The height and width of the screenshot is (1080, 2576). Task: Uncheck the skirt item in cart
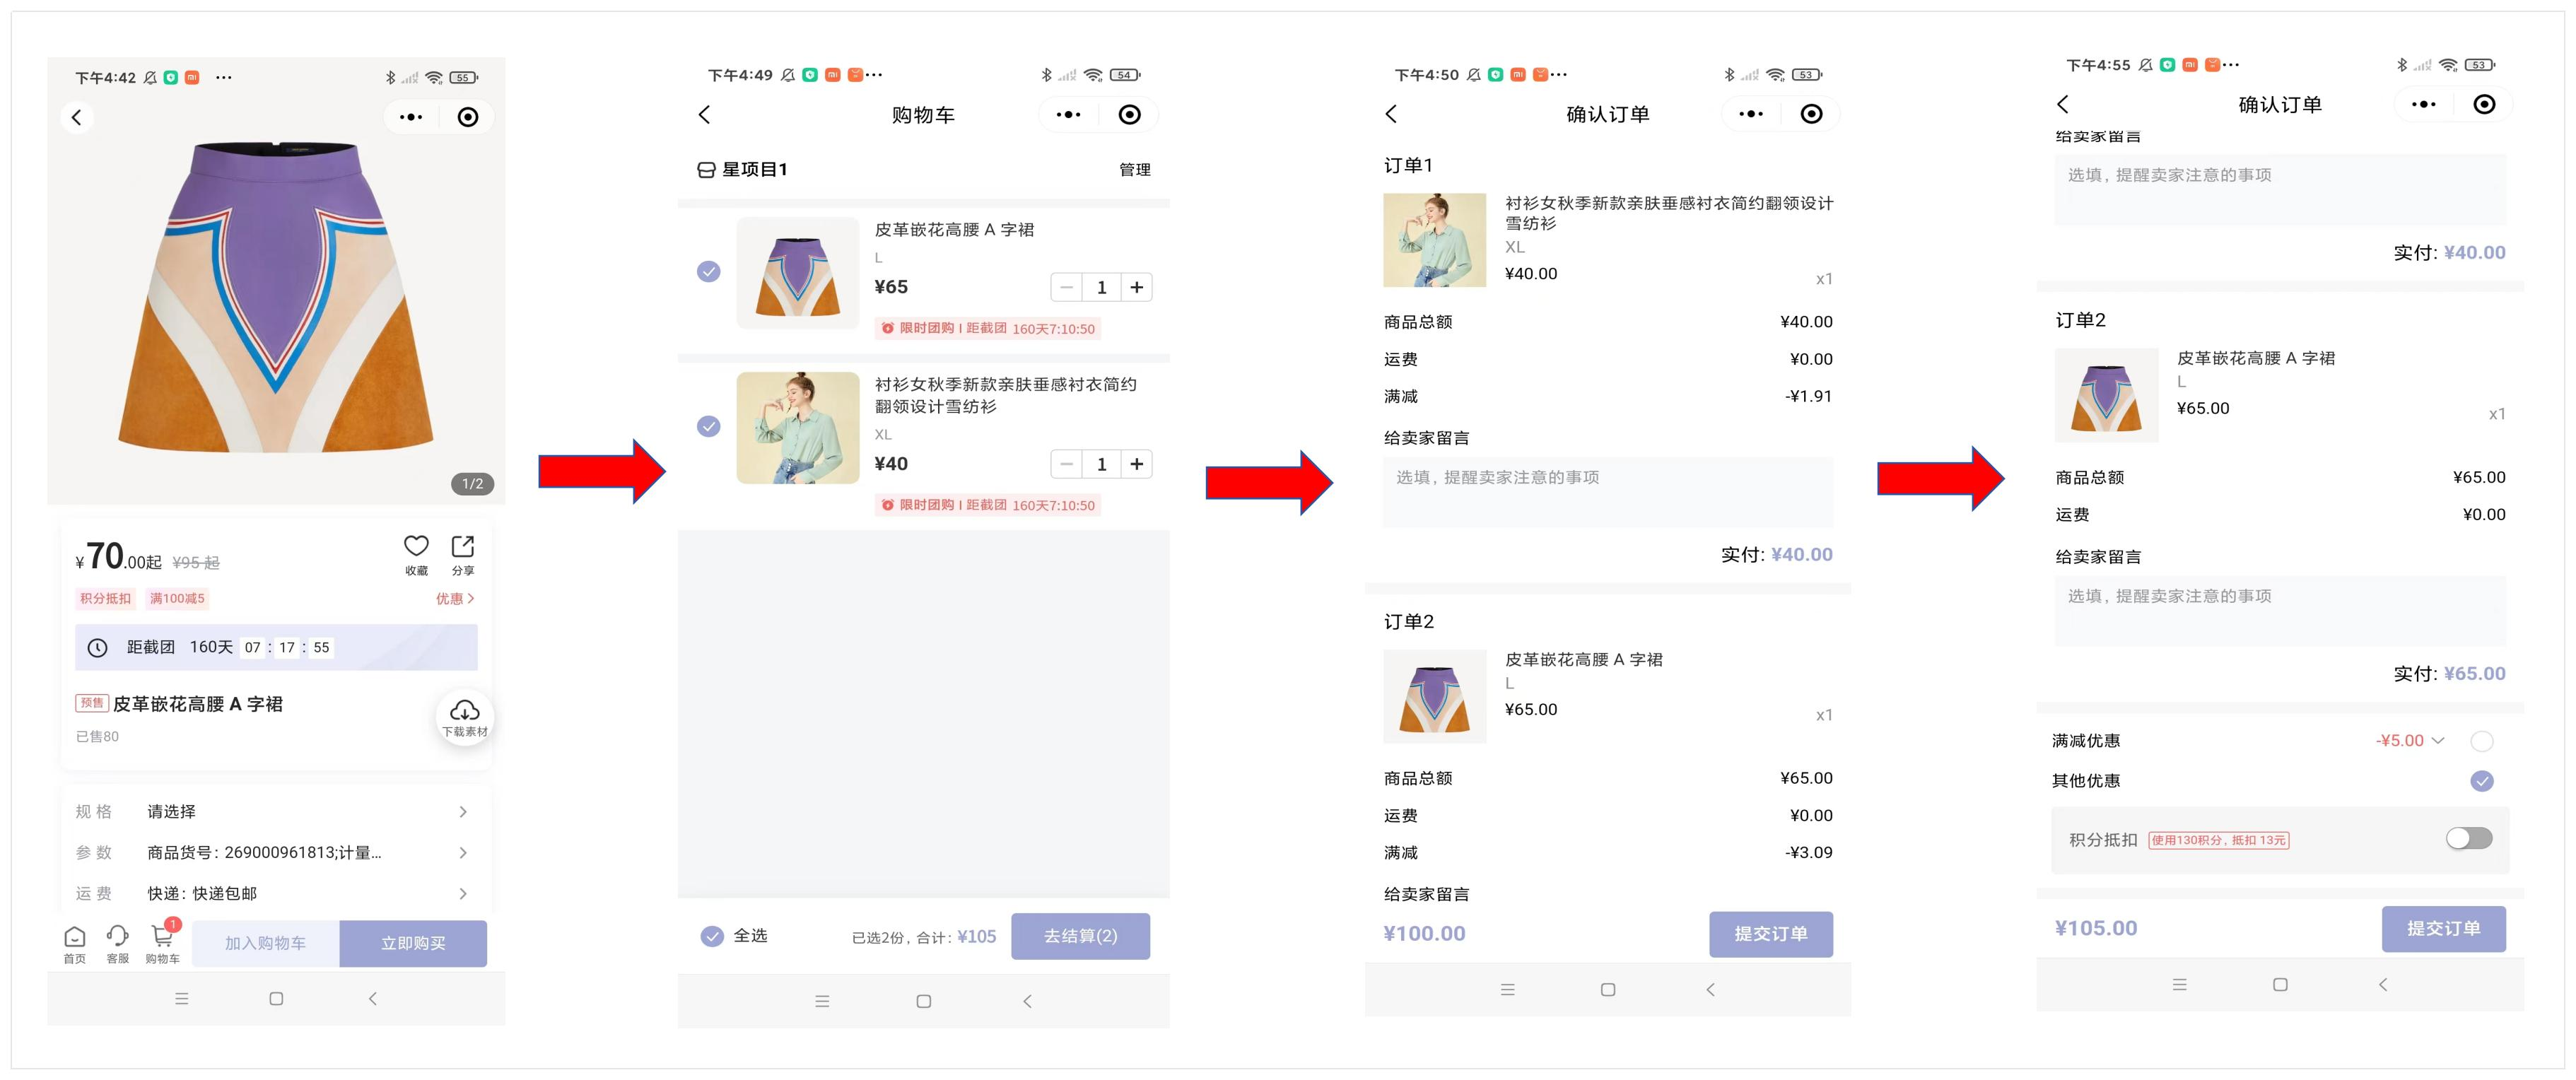click(x=708, y=272)
